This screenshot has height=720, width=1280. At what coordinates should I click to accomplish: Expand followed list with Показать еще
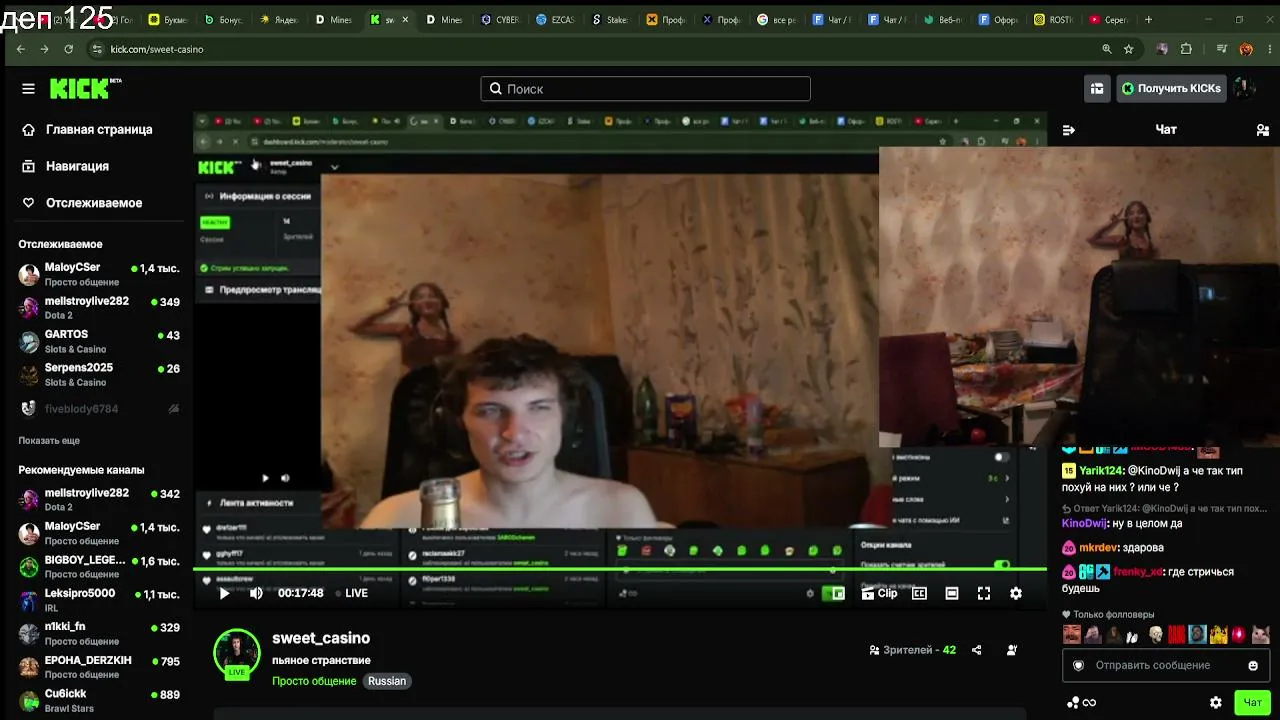[x=49, y=440]
